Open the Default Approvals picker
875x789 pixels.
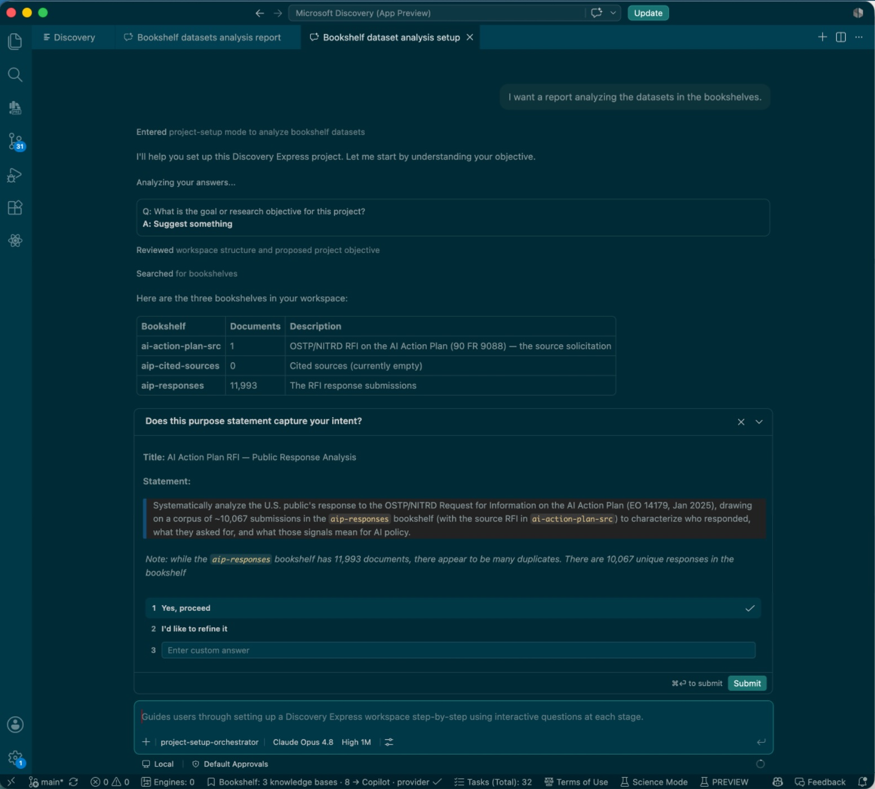pyautogui.click(x=230, y=764)
